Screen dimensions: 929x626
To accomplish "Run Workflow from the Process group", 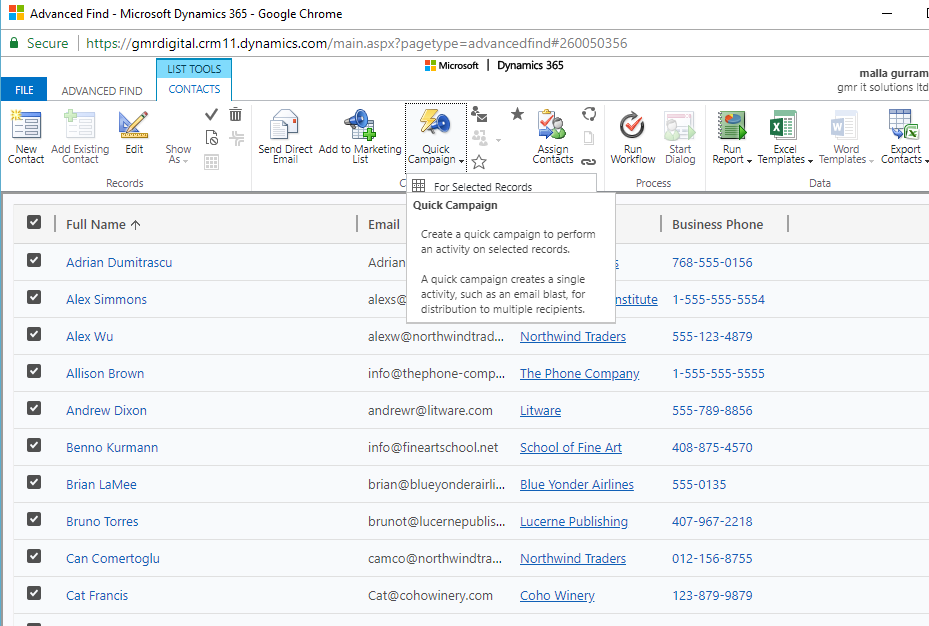I will click(633, 137).
